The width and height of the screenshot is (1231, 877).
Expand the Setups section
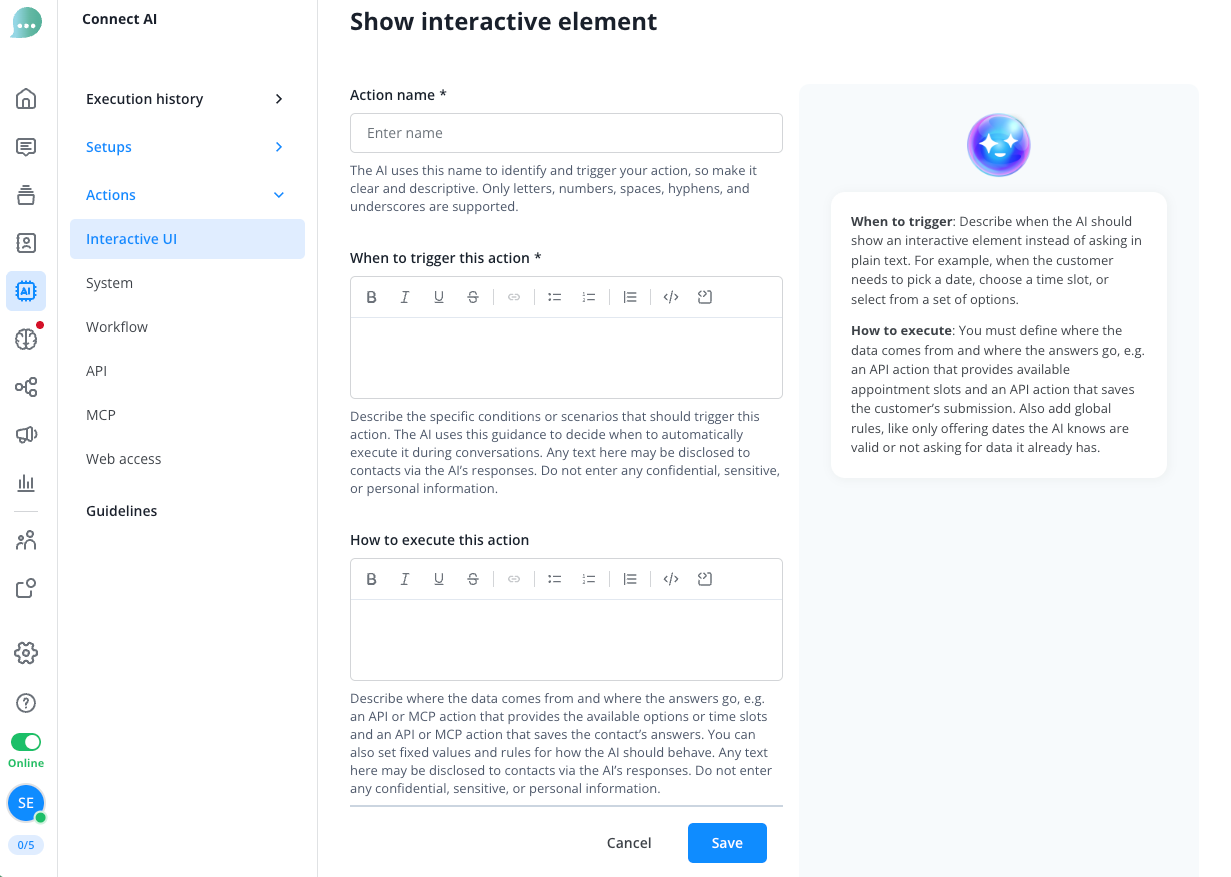(187, 147)
